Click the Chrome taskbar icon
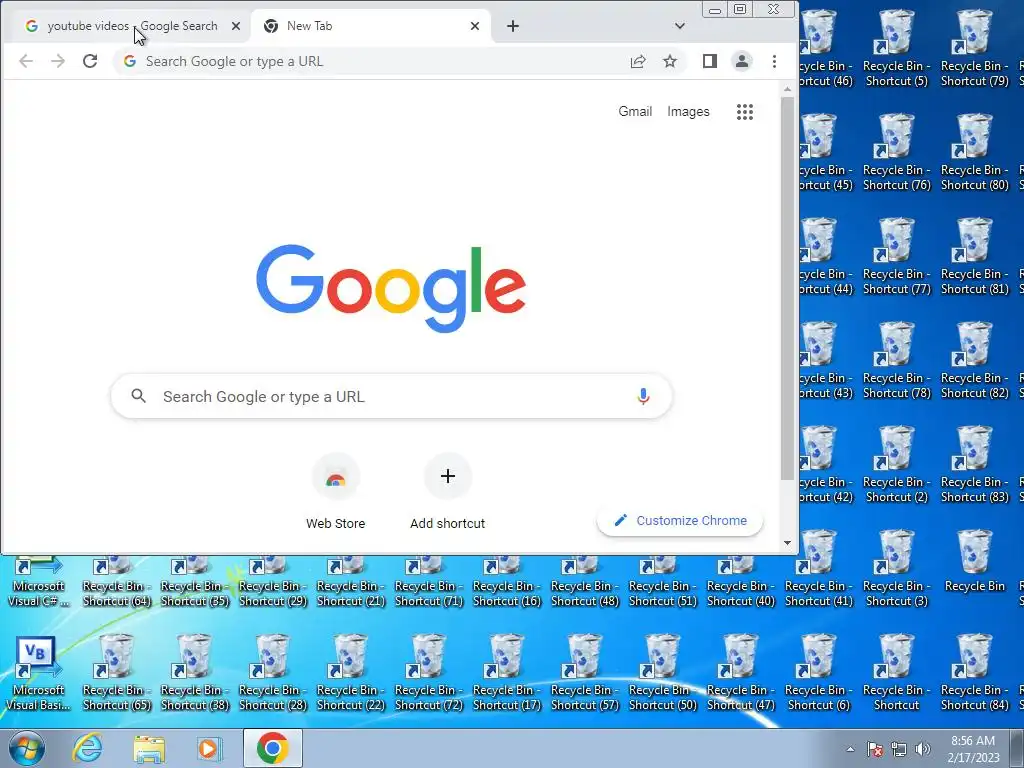 272,748
